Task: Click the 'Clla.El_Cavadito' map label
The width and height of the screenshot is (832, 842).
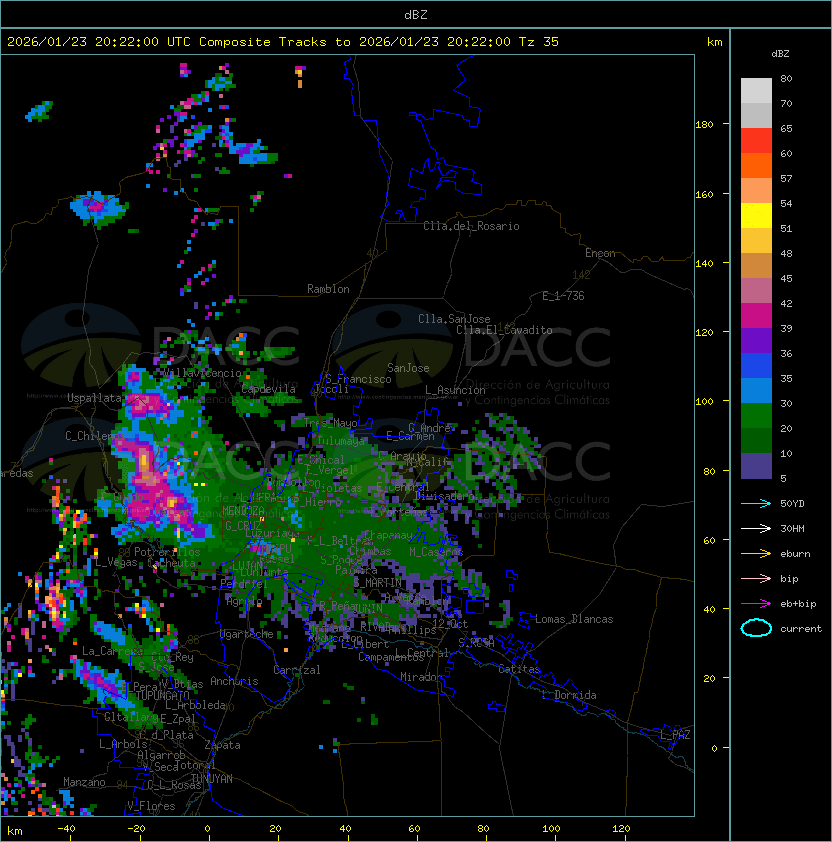Action: click(x=504, y=330)
